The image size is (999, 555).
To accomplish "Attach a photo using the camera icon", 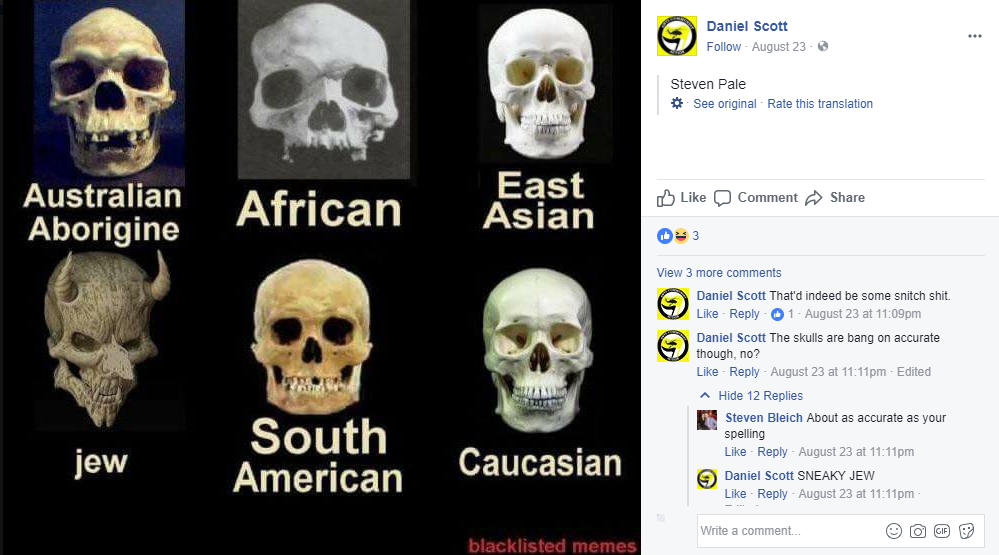I will click(917, 531).
